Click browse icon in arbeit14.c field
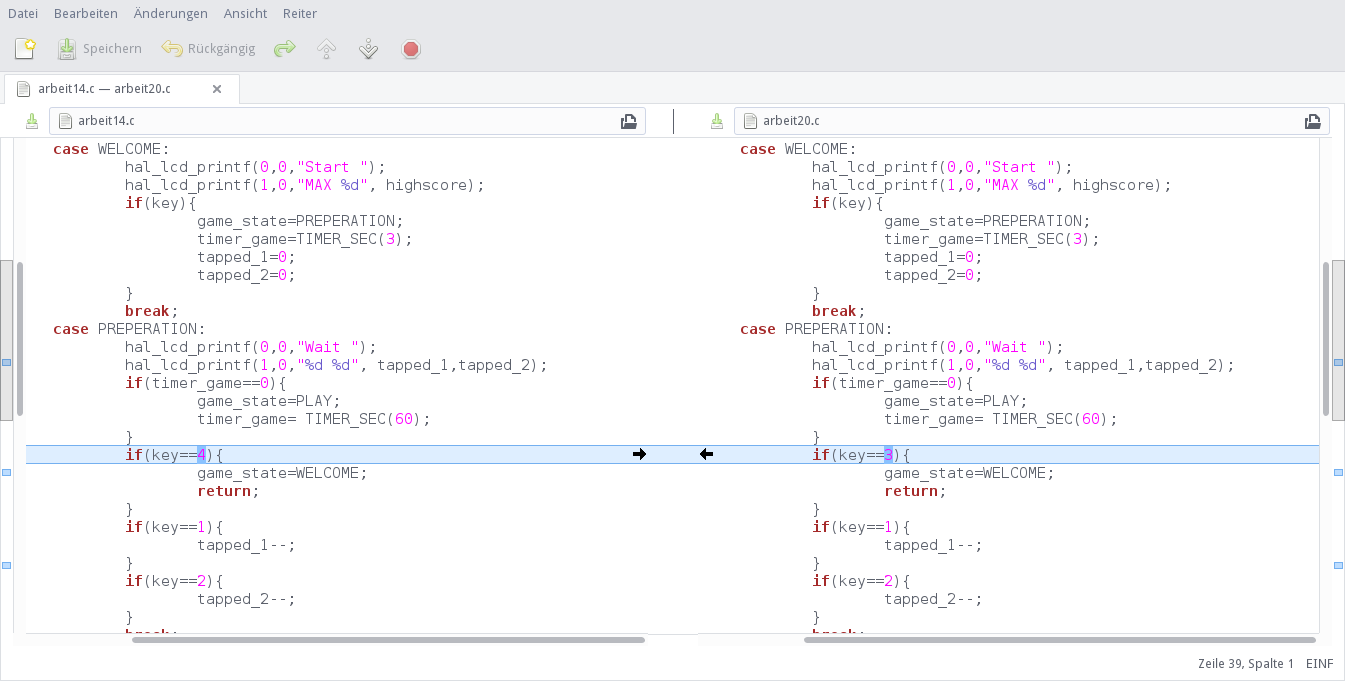Viewport: 1345px width, 681px height. tap(628, 121)
